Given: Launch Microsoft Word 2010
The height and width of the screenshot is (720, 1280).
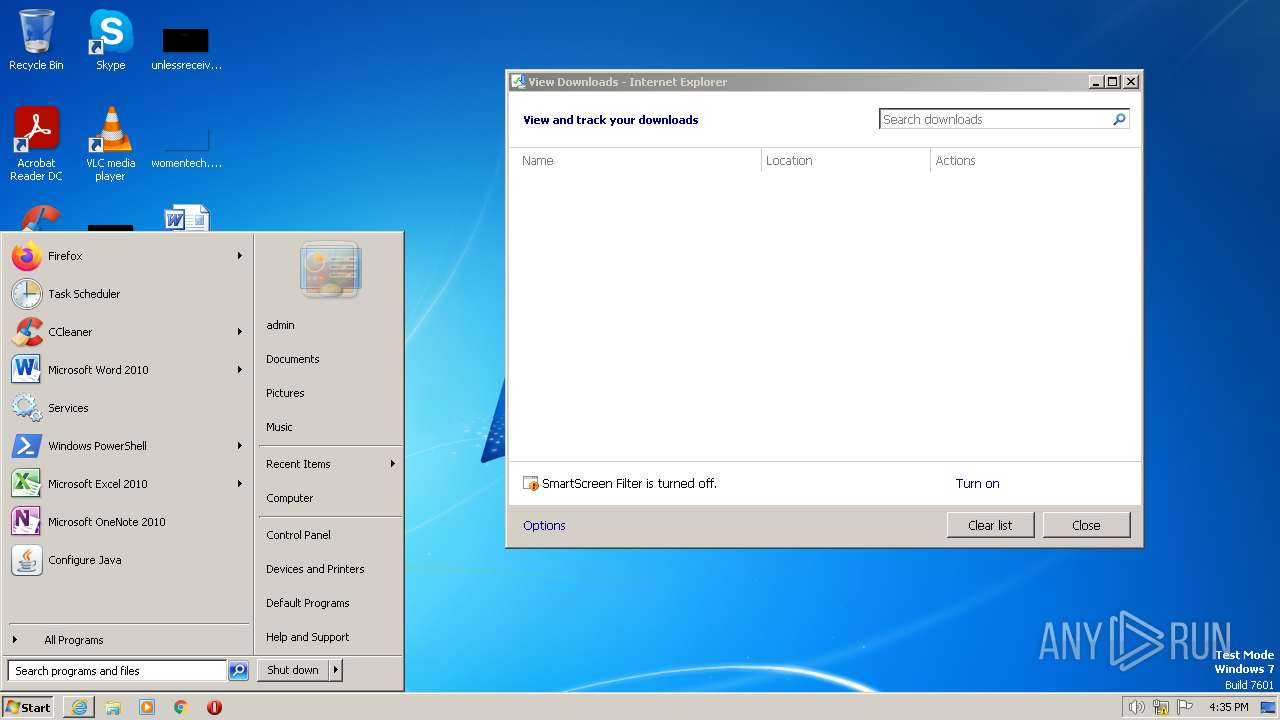Looking at the screenshot, I should click(128, 370).
